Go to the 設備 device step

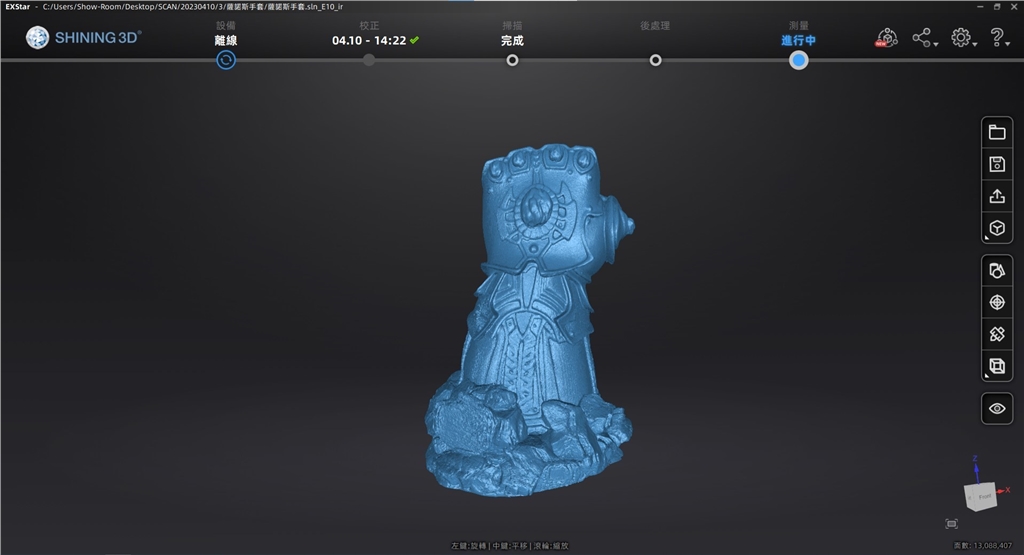(226, 60)
